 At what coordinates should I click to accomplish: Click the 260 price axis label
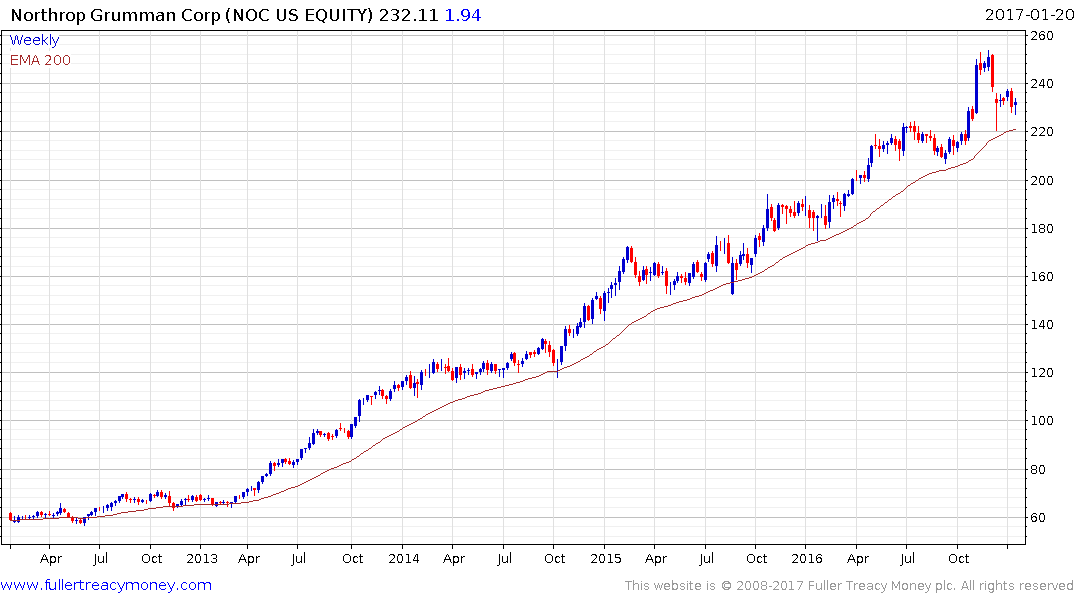(1042, 36)
